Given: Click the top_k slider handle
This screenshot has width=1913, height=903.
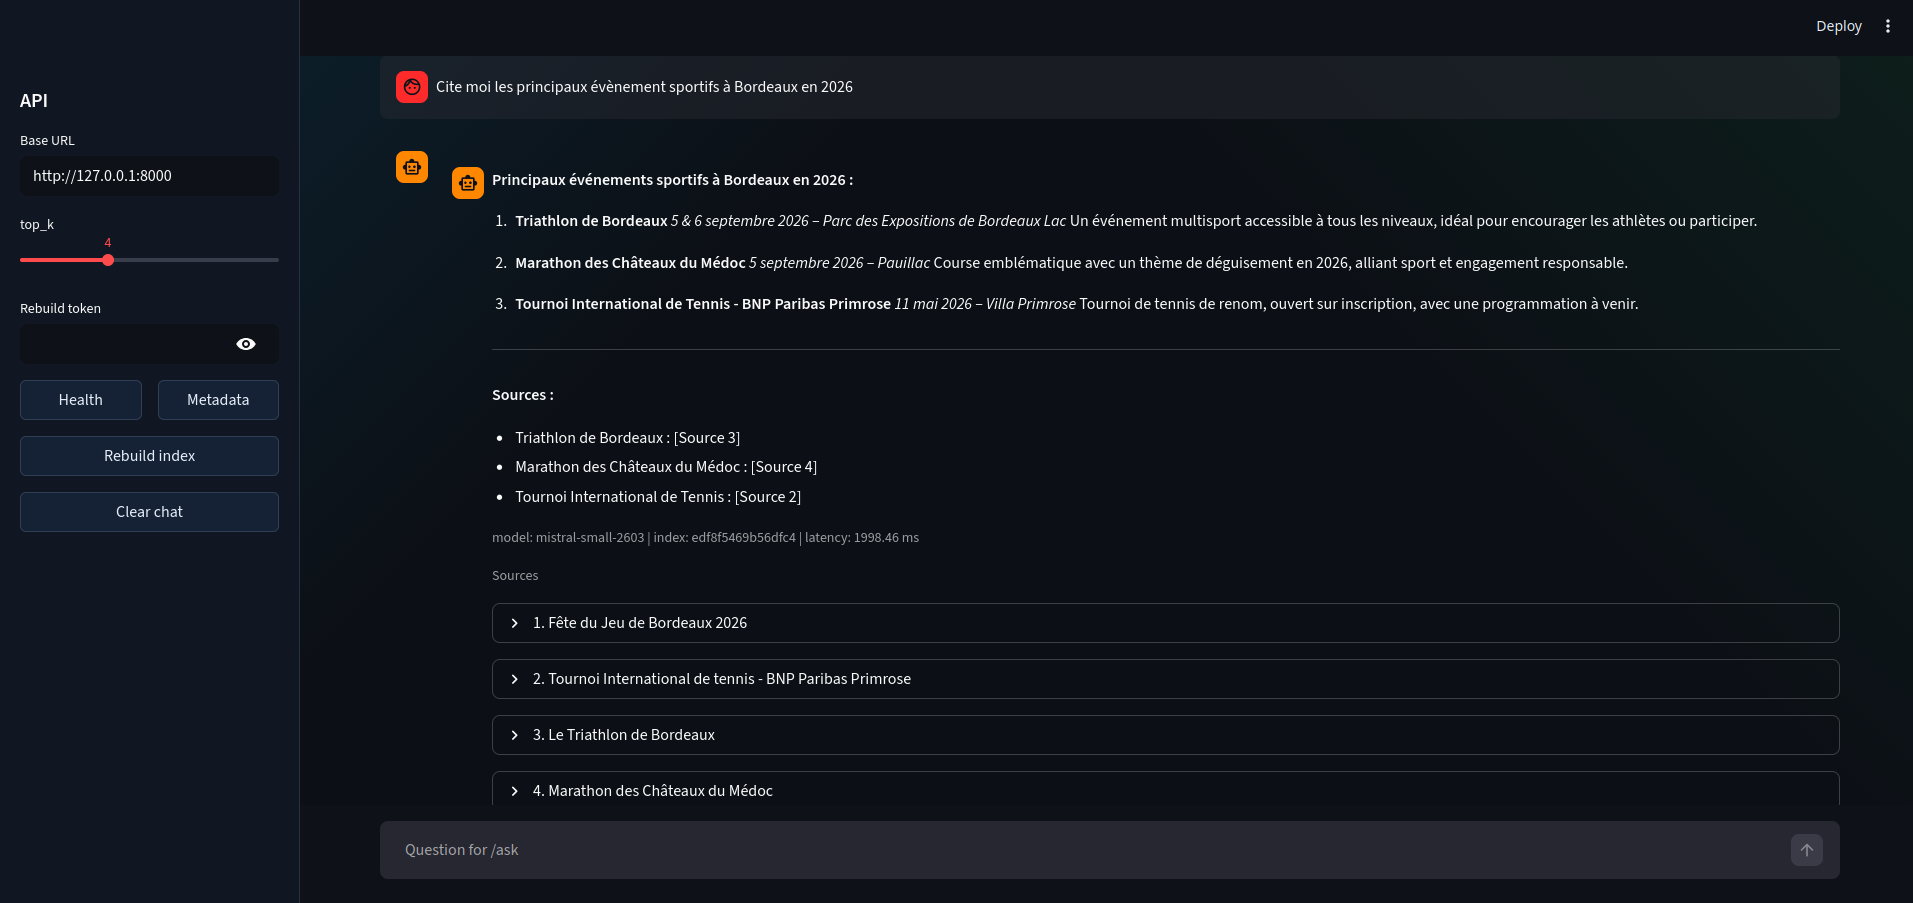Looking at the screenshot, I should [108, 260].
